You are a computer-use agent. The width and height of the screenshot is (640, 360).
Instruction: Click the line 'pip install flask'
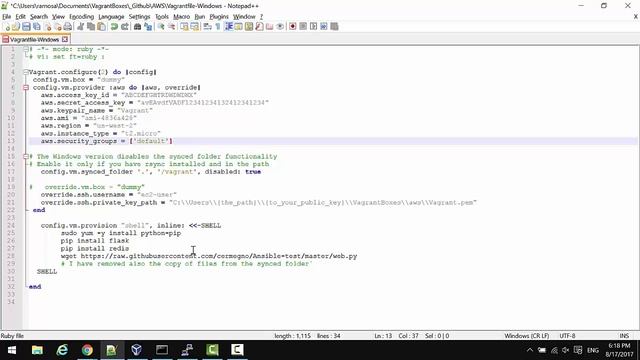point(95,241)
